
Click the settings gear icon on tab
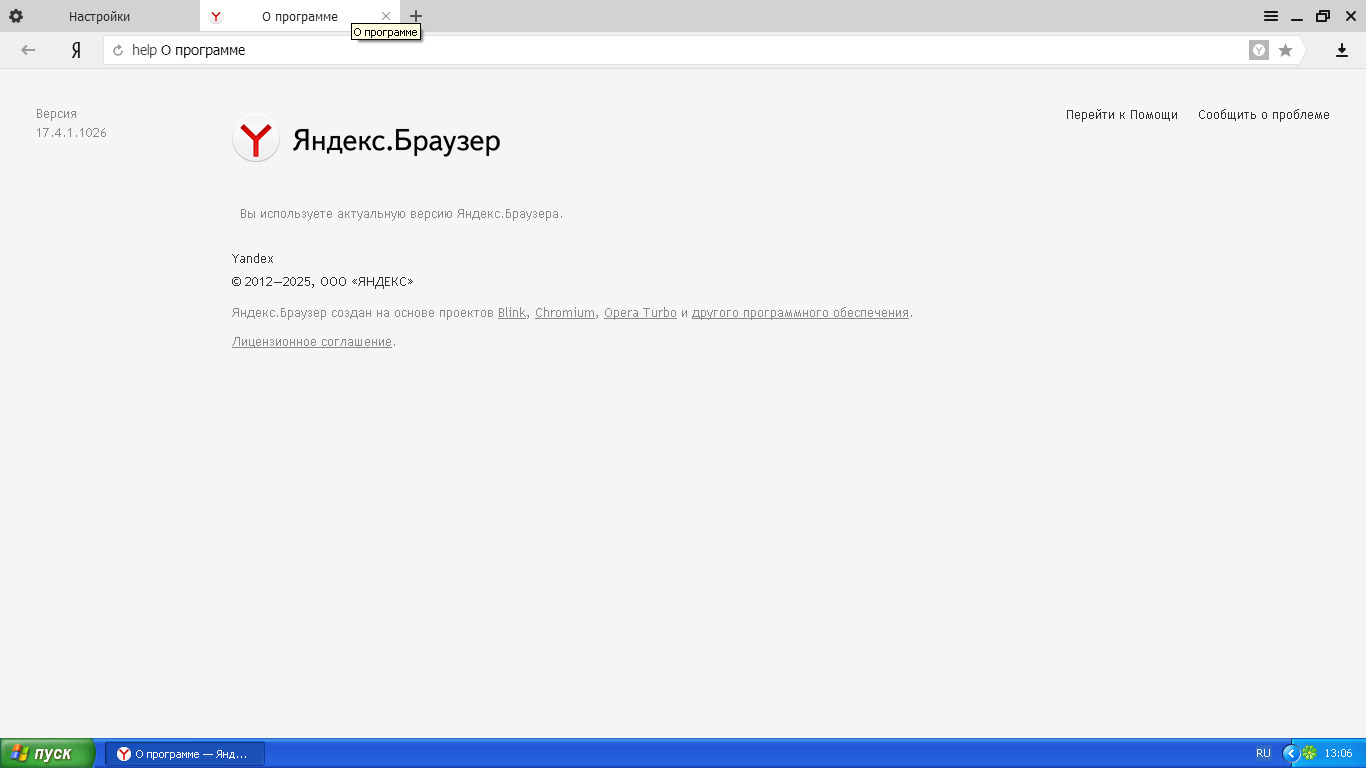coord(16,16)
